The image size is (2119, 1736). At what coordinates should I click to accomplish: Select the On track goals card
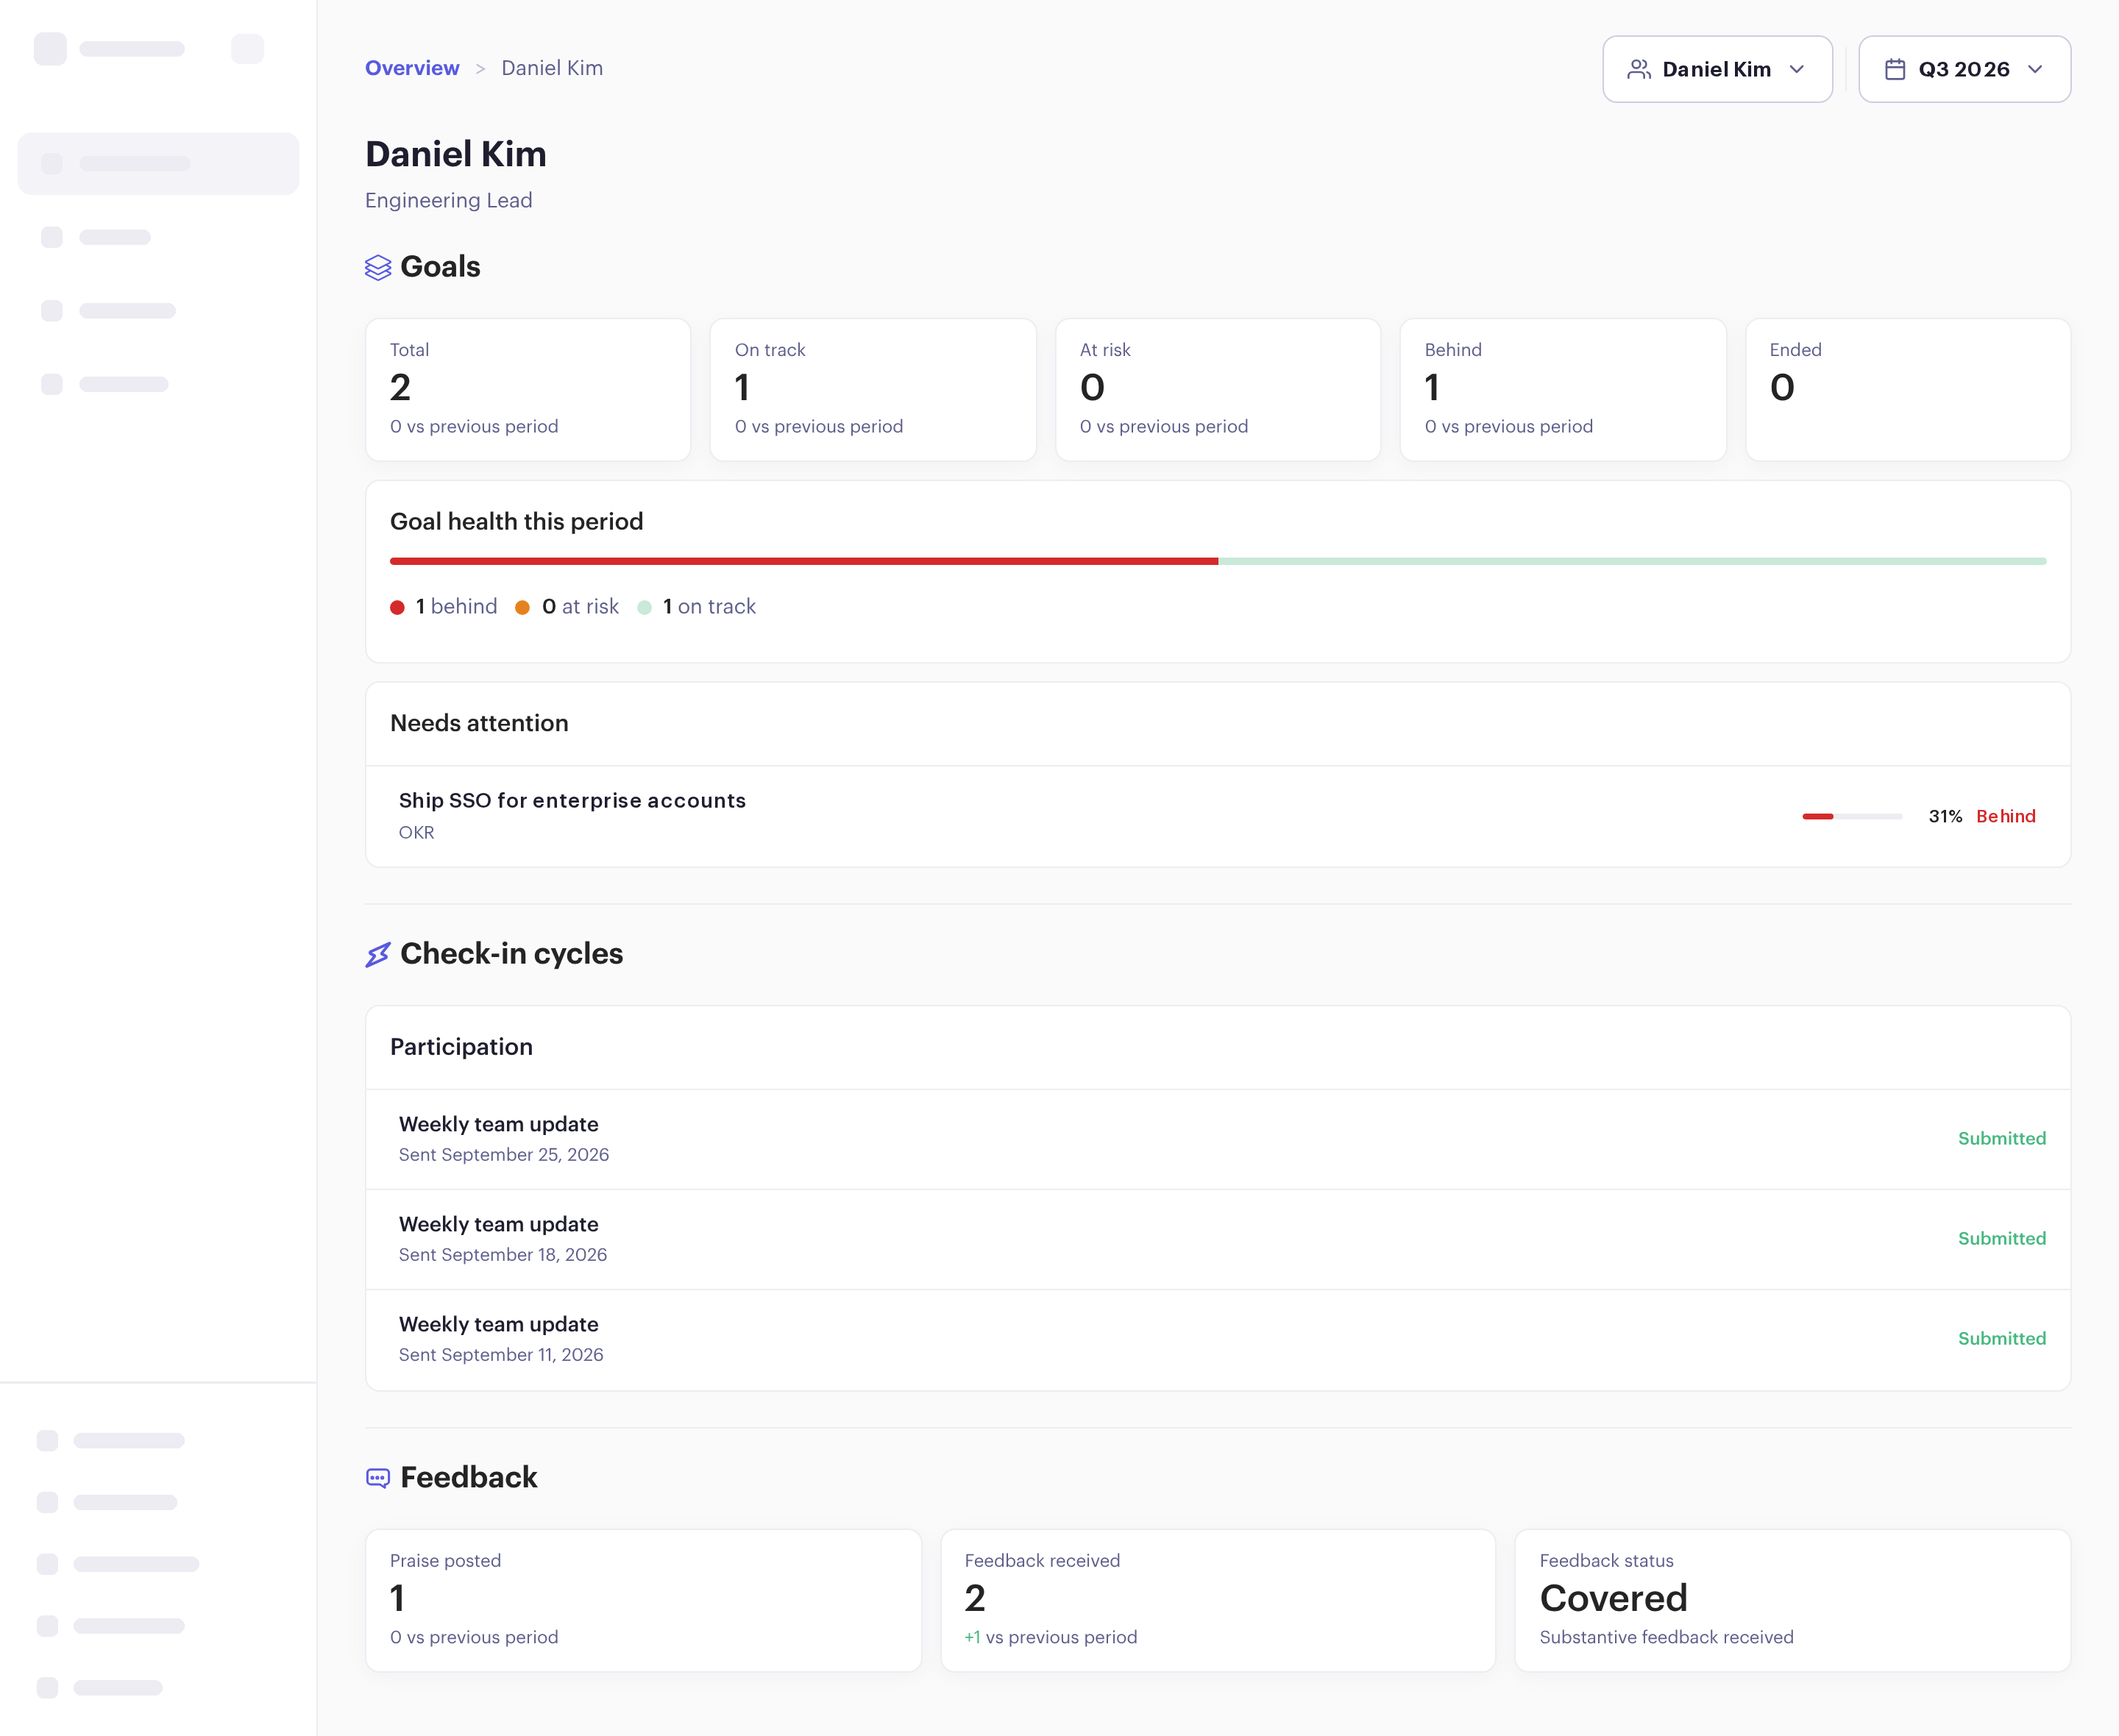coord(873,390)
